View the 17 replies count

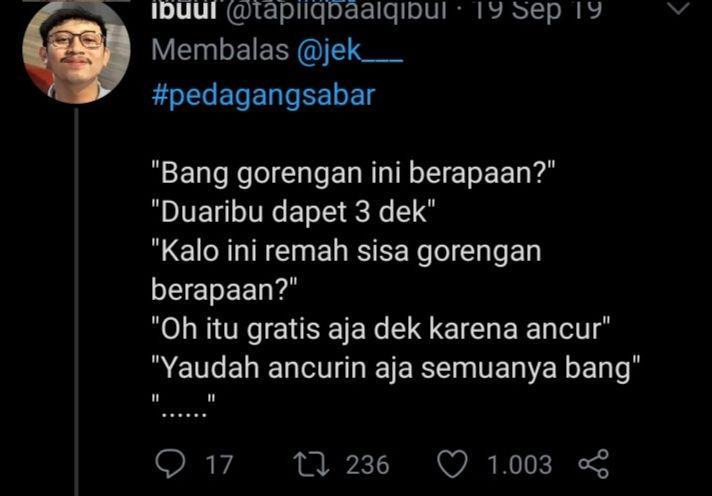(219, 465)
